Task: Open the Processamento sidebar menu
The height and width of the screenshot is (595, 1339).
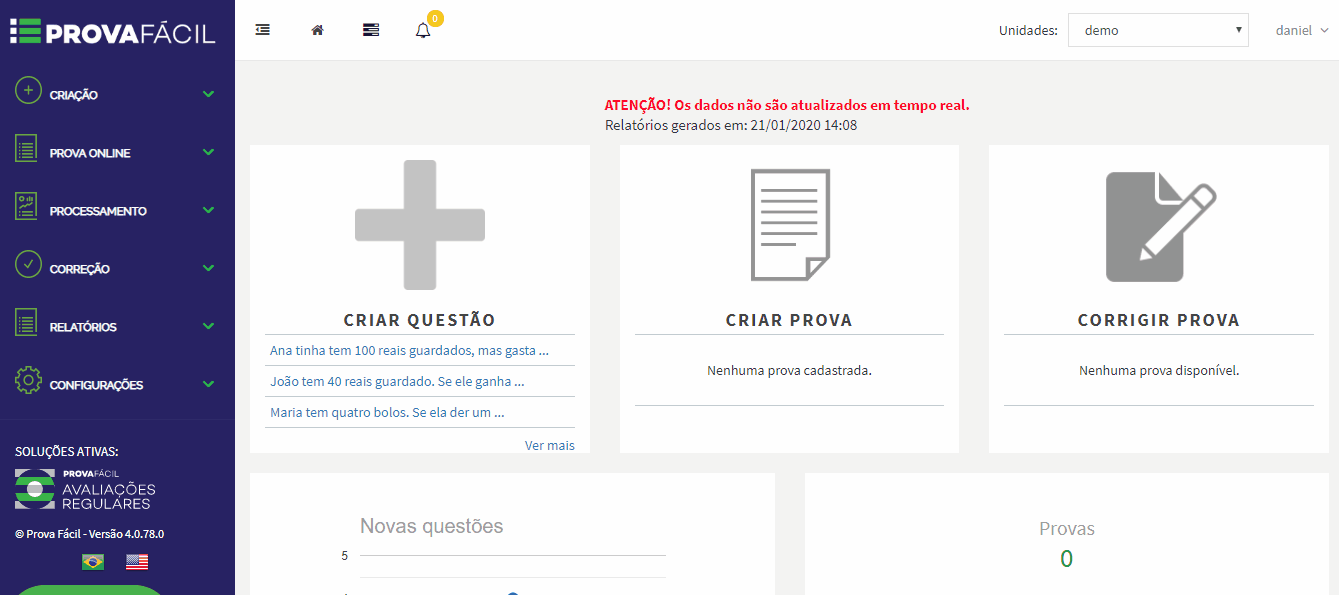Action: (x=117, y=211)
